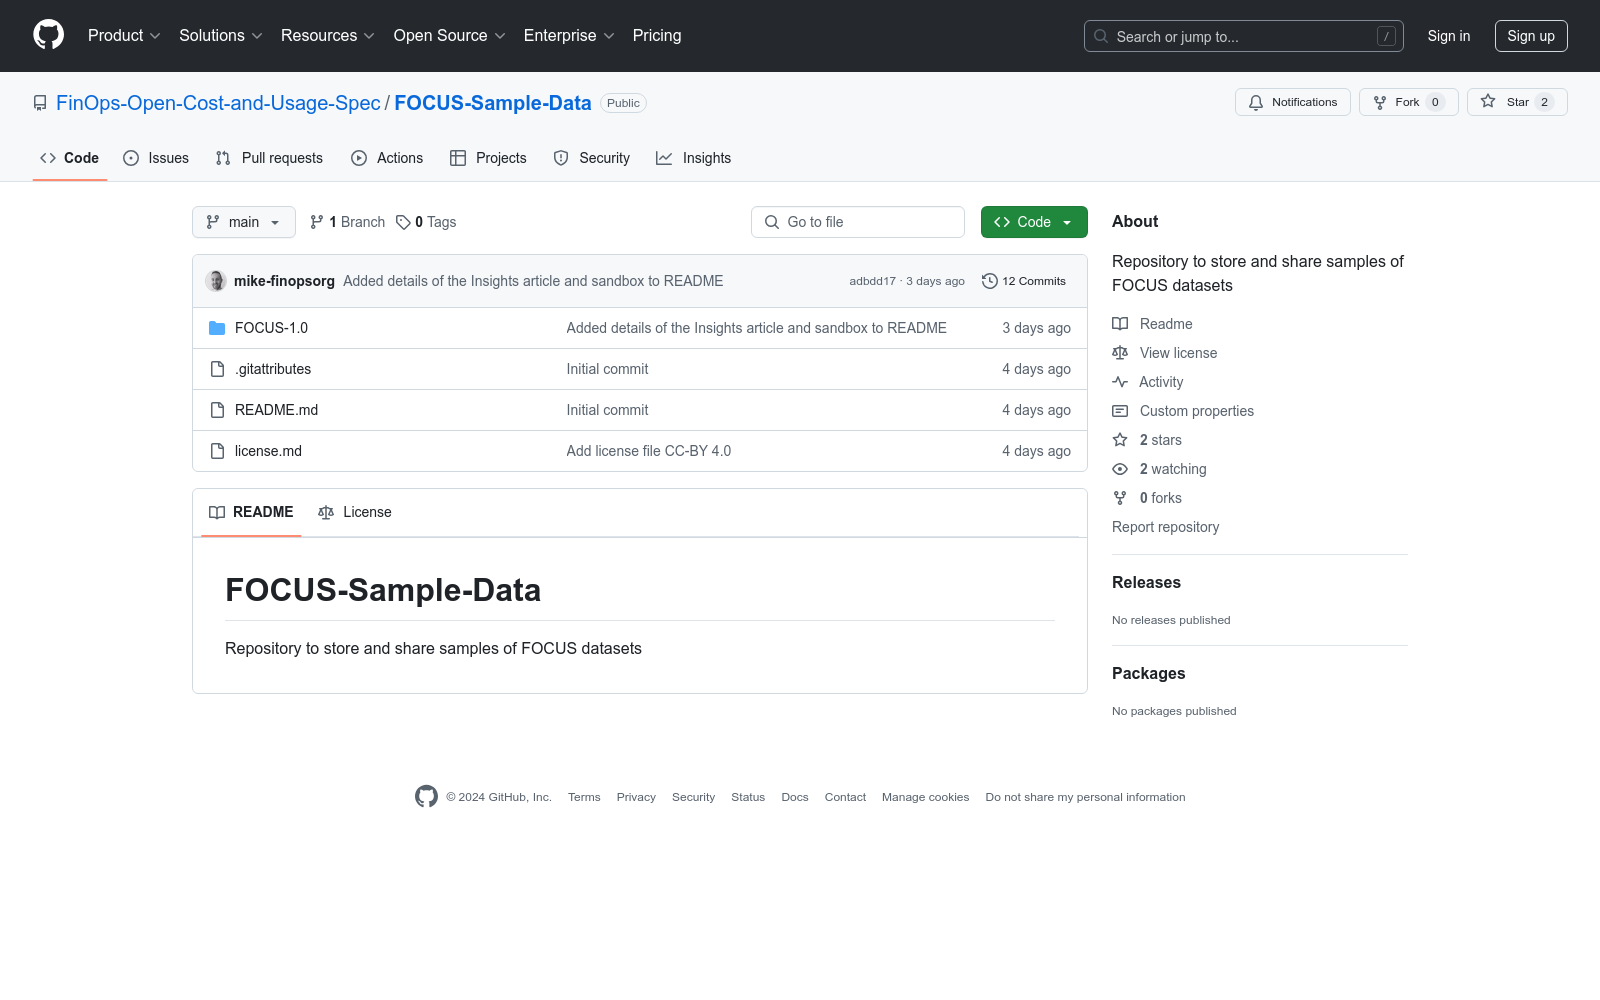Click Manage cookies in footer
Viewport: 1600px width, 1000px height.
click(x=925, y=797)
